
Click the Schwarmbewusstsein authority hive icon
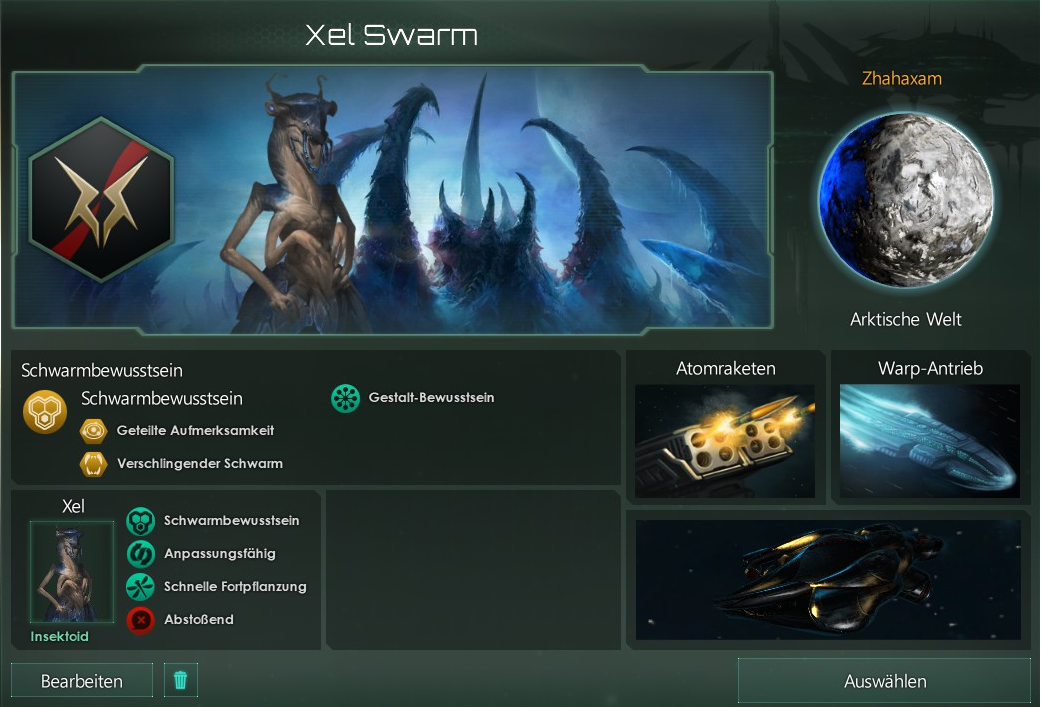pos(44,412)
